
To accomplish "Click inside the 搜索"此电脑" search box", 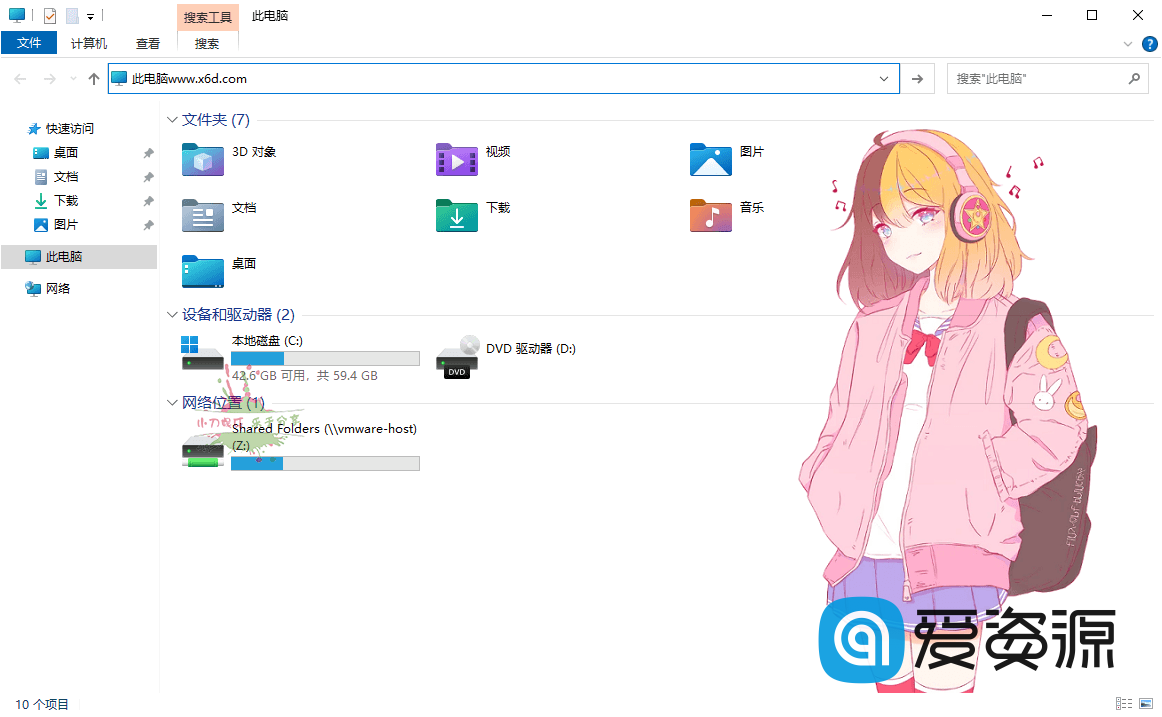I will tap(1030, 78).
